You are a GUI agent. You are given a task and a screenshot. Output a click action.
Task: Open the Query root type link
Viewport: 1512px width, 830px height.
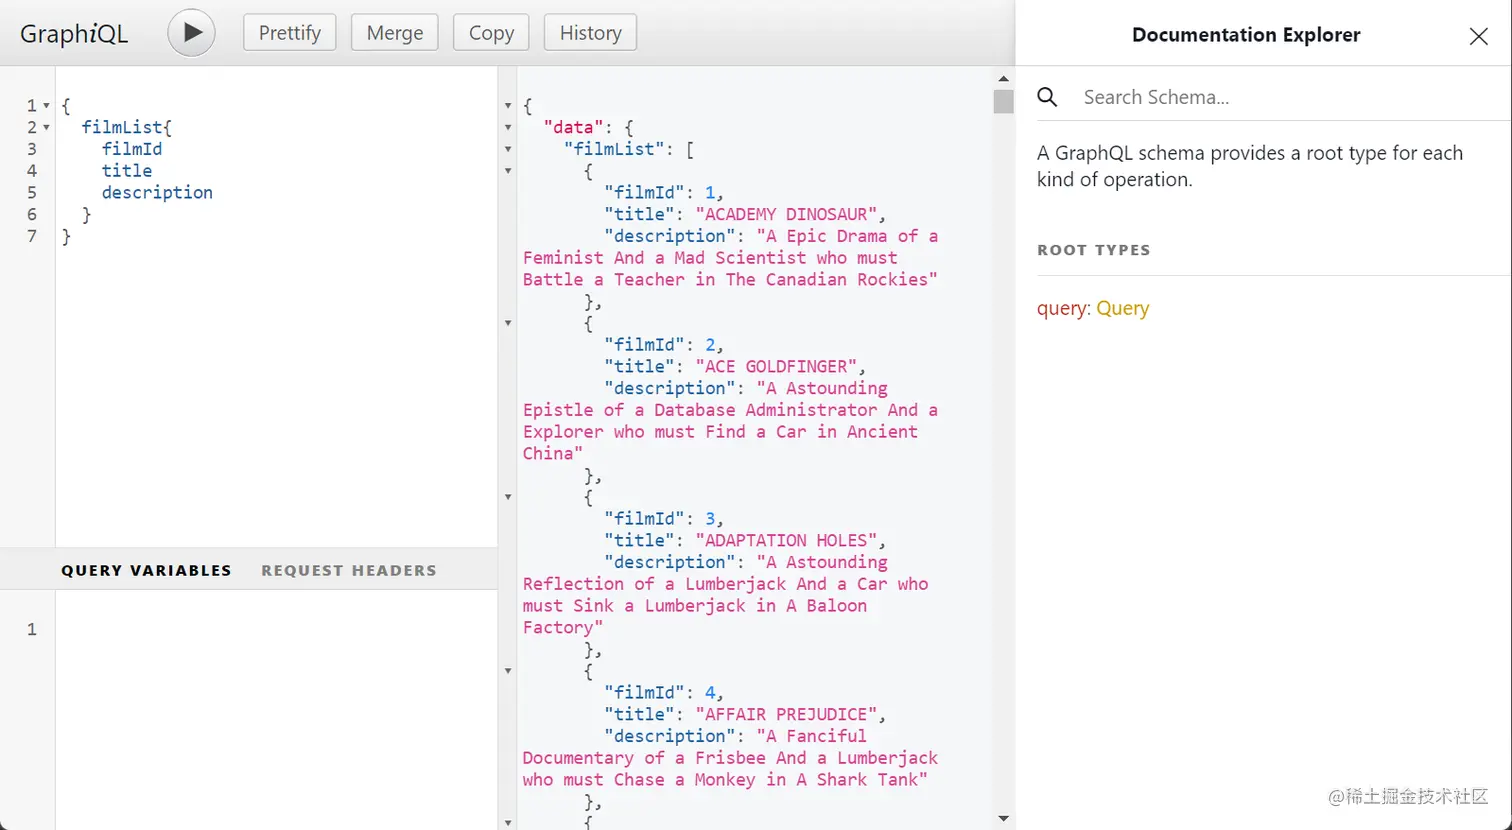click(1122, 308)
